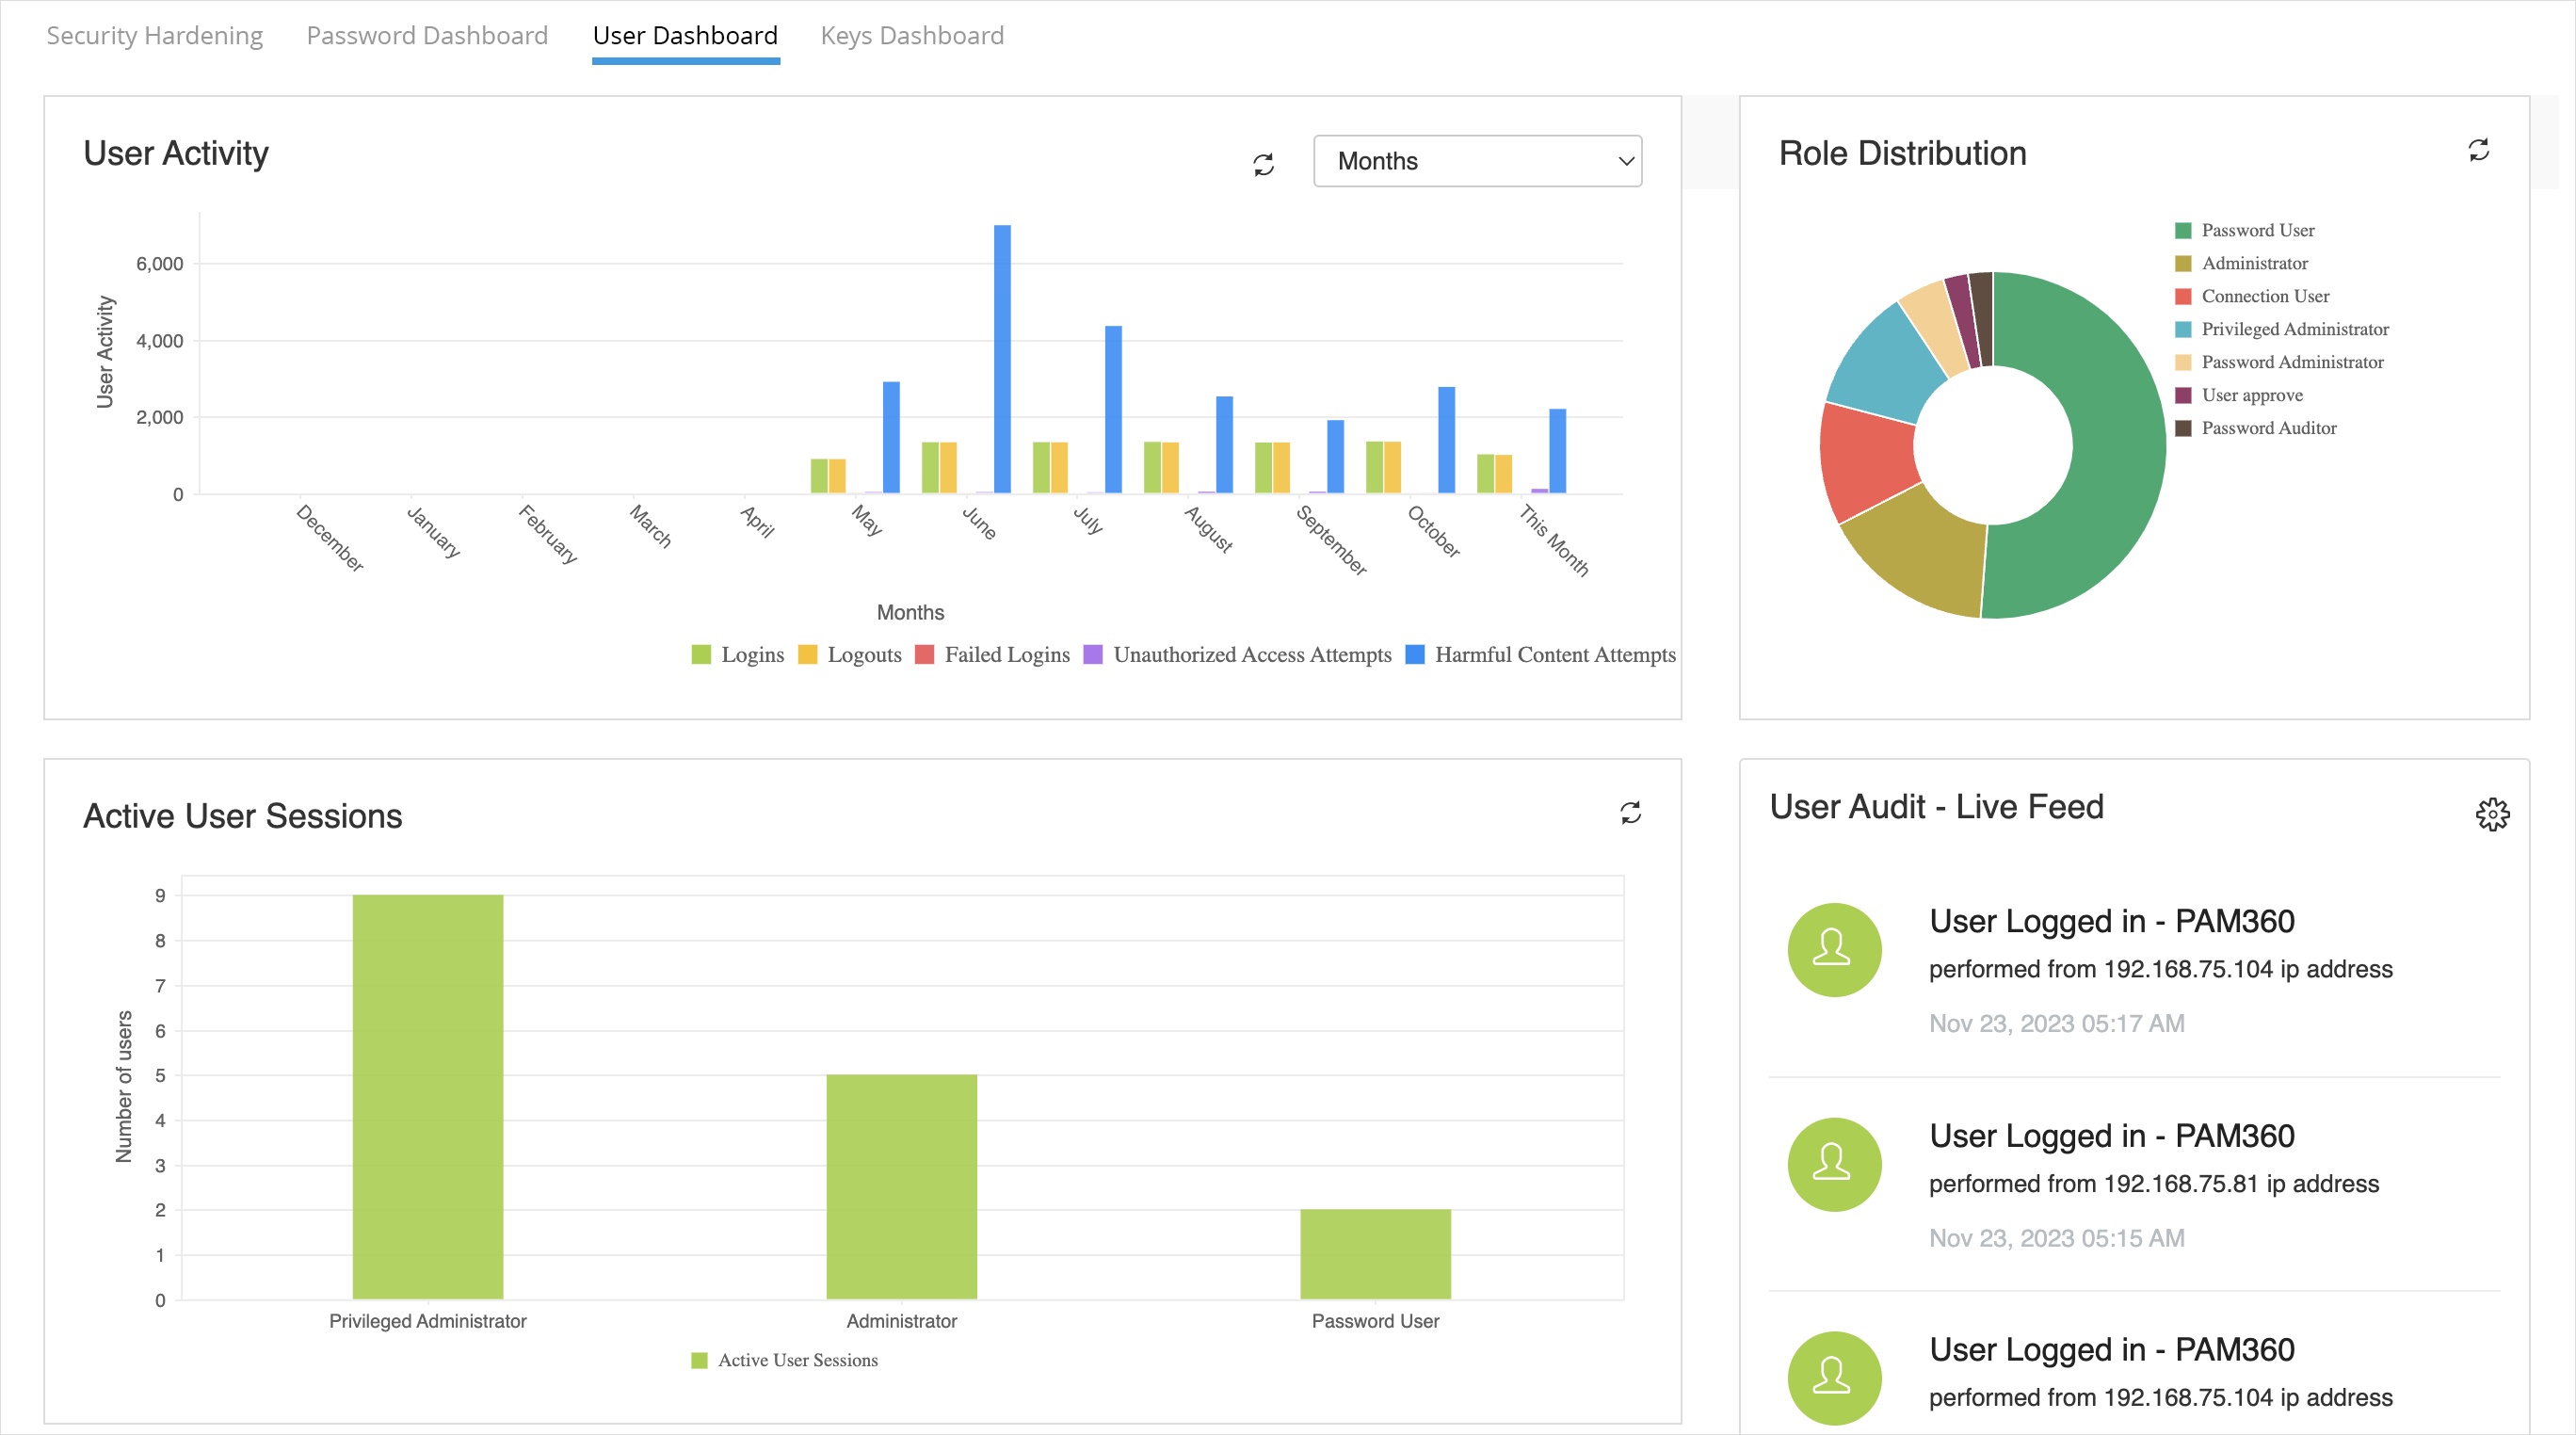Toggle the Active User Sessions legend item
The width and height of the screenshot is (2576, 1435).
[786, 1359]
